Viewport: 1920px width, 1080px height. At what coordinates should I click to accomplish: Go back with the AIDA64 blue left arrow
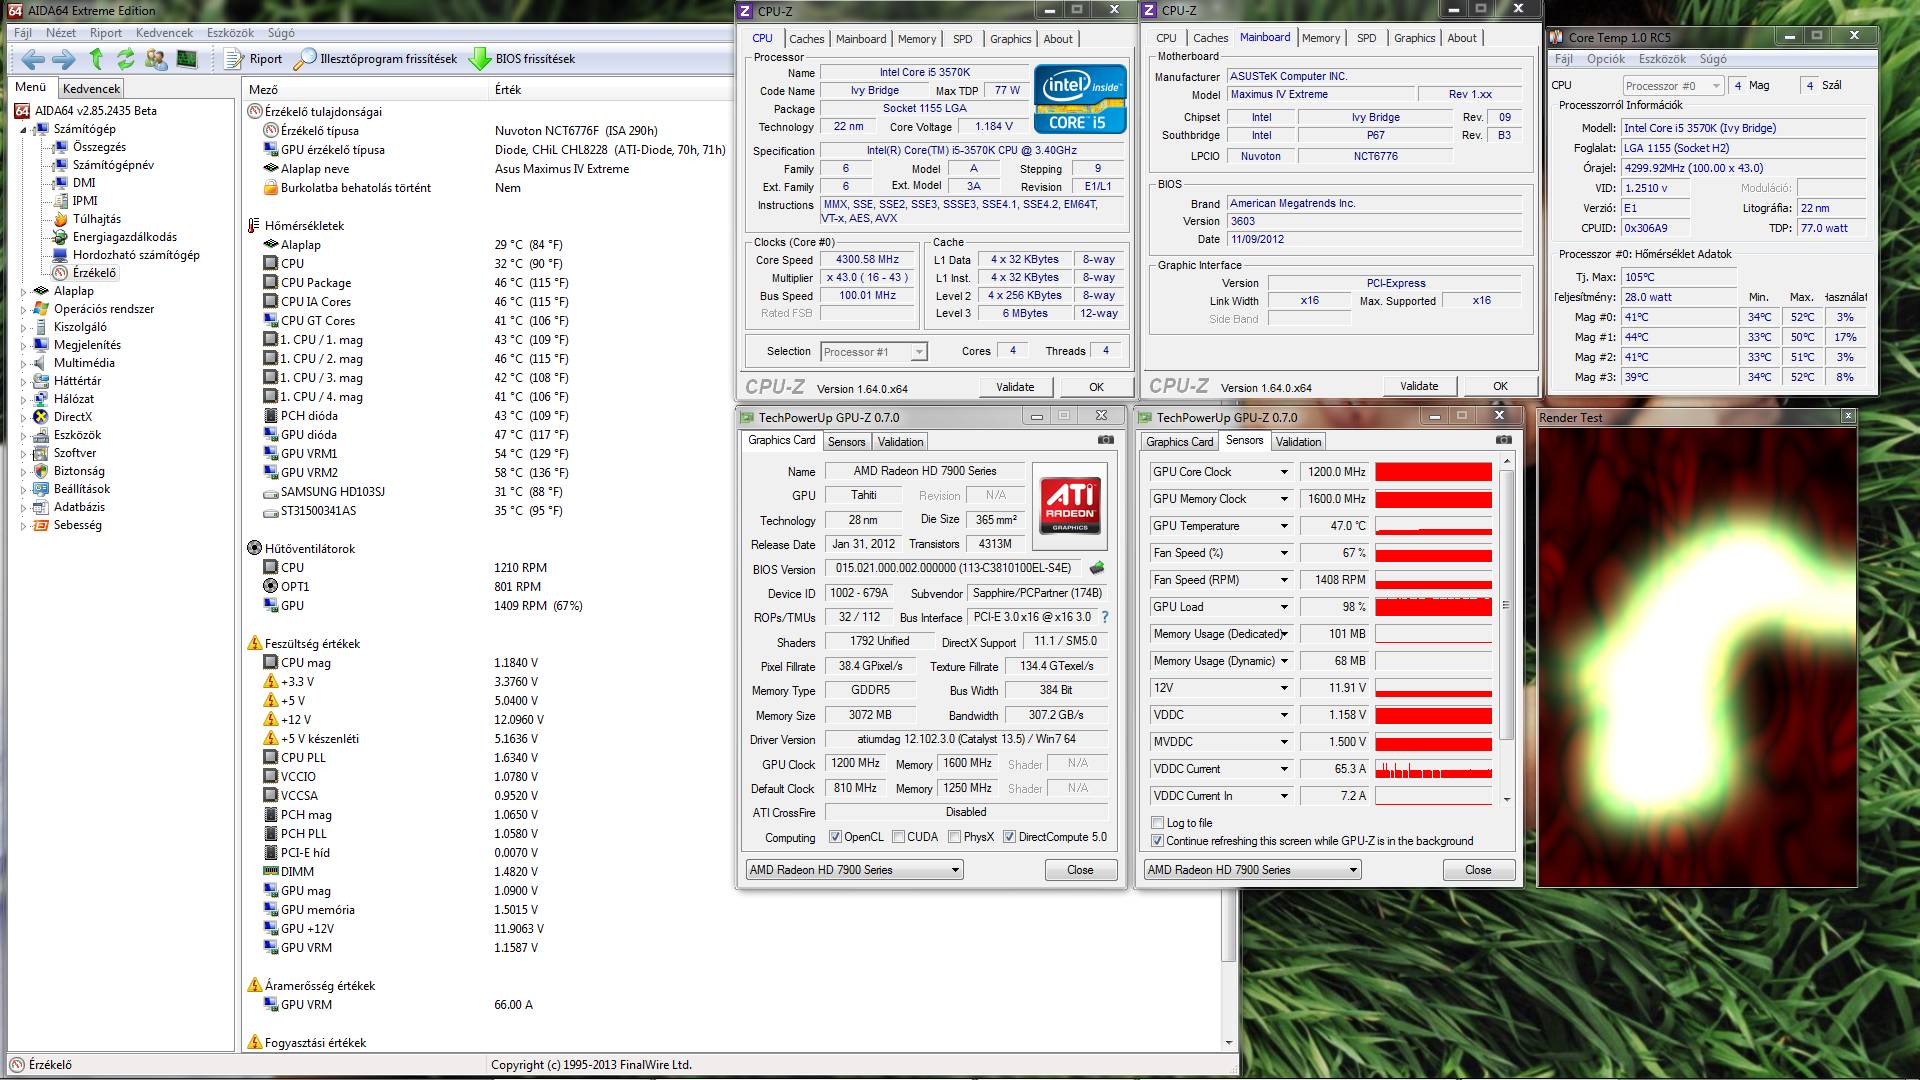point(32,59)
